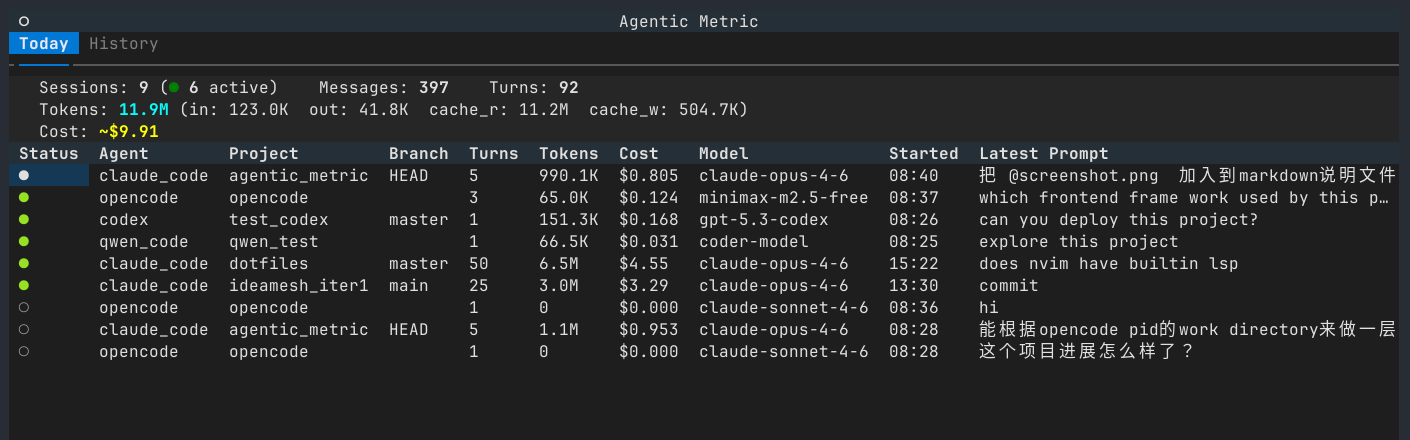
Task: Click the in: 123.0K token figure
Action: (239, 109)
